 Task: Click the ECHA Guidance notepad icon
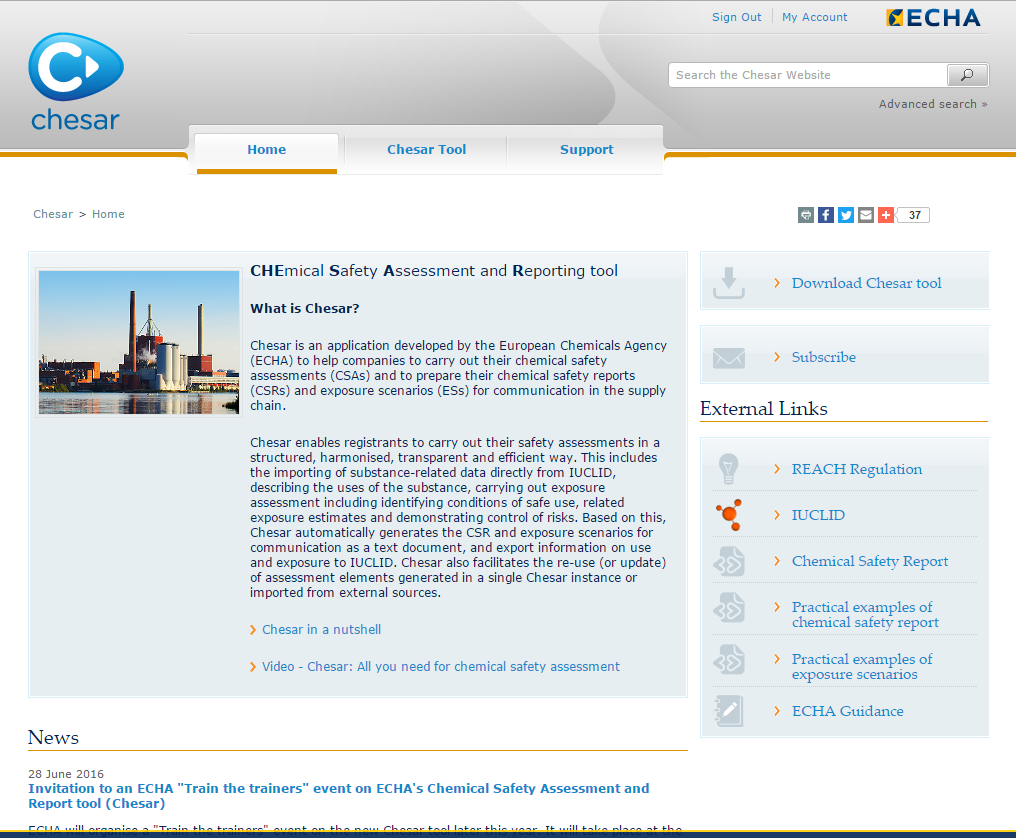point(729,711)
